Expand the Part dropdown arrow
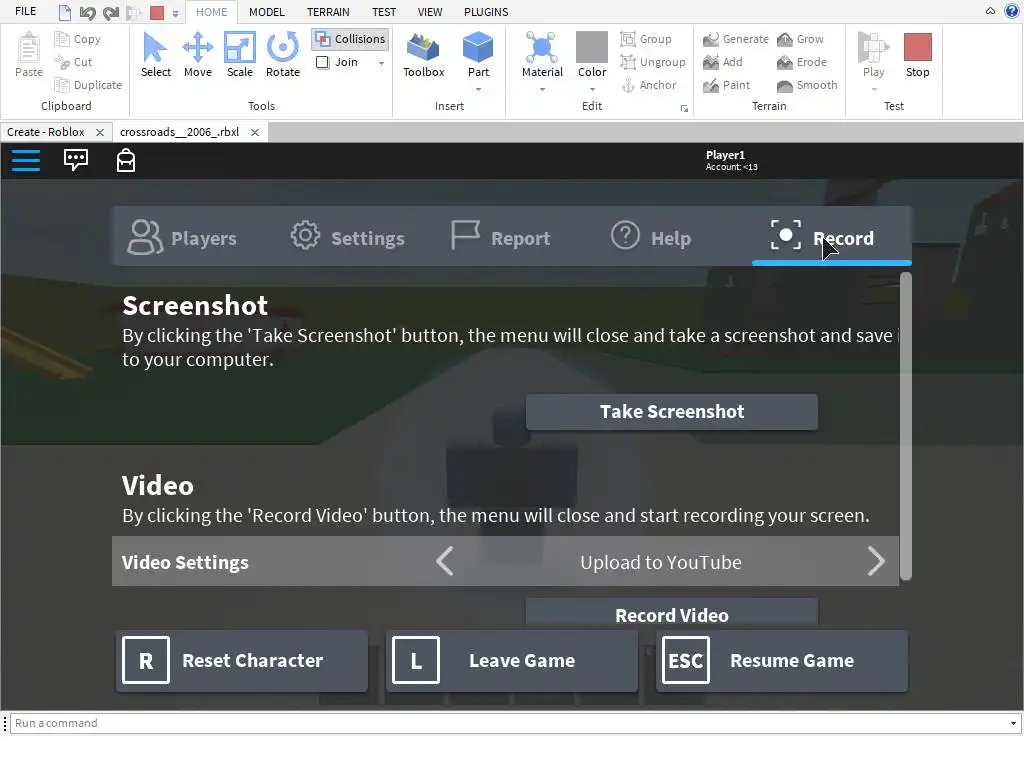The width and height of the screenshot is (1024, 768). tap(478, 89)
